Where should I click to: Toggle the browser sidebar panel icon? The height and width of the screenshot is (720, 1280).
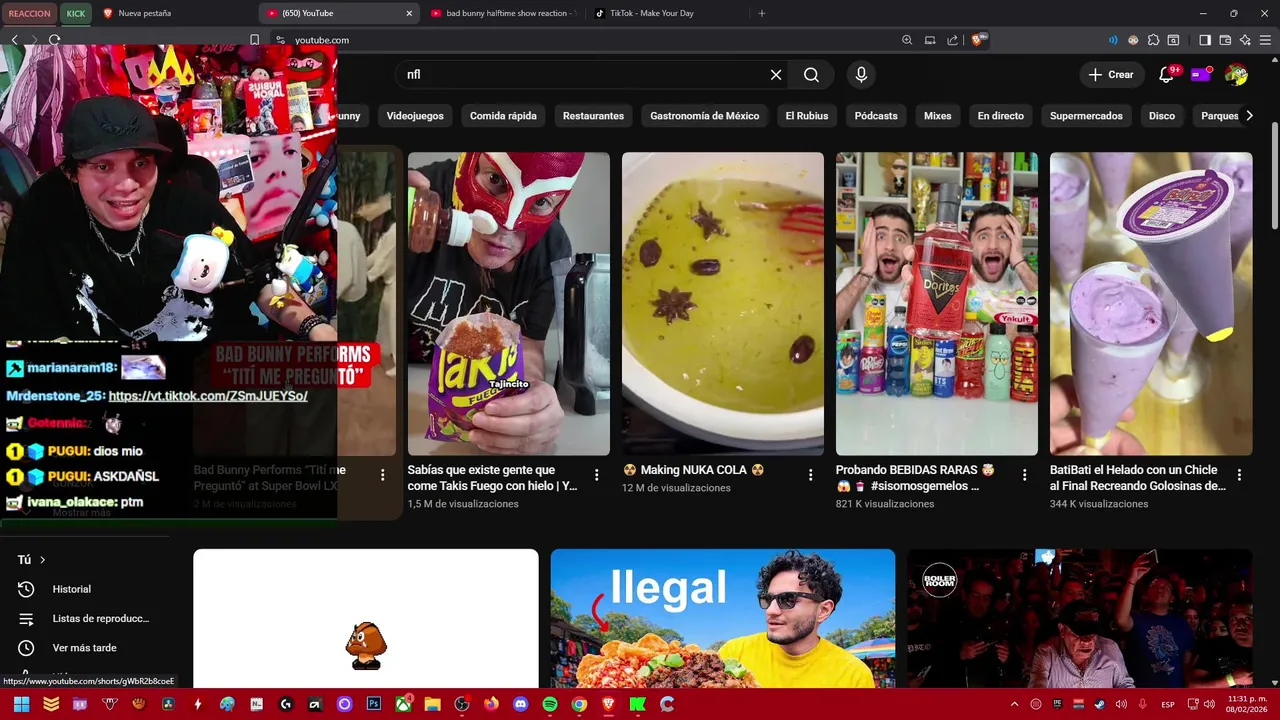tap(1205, 40)
